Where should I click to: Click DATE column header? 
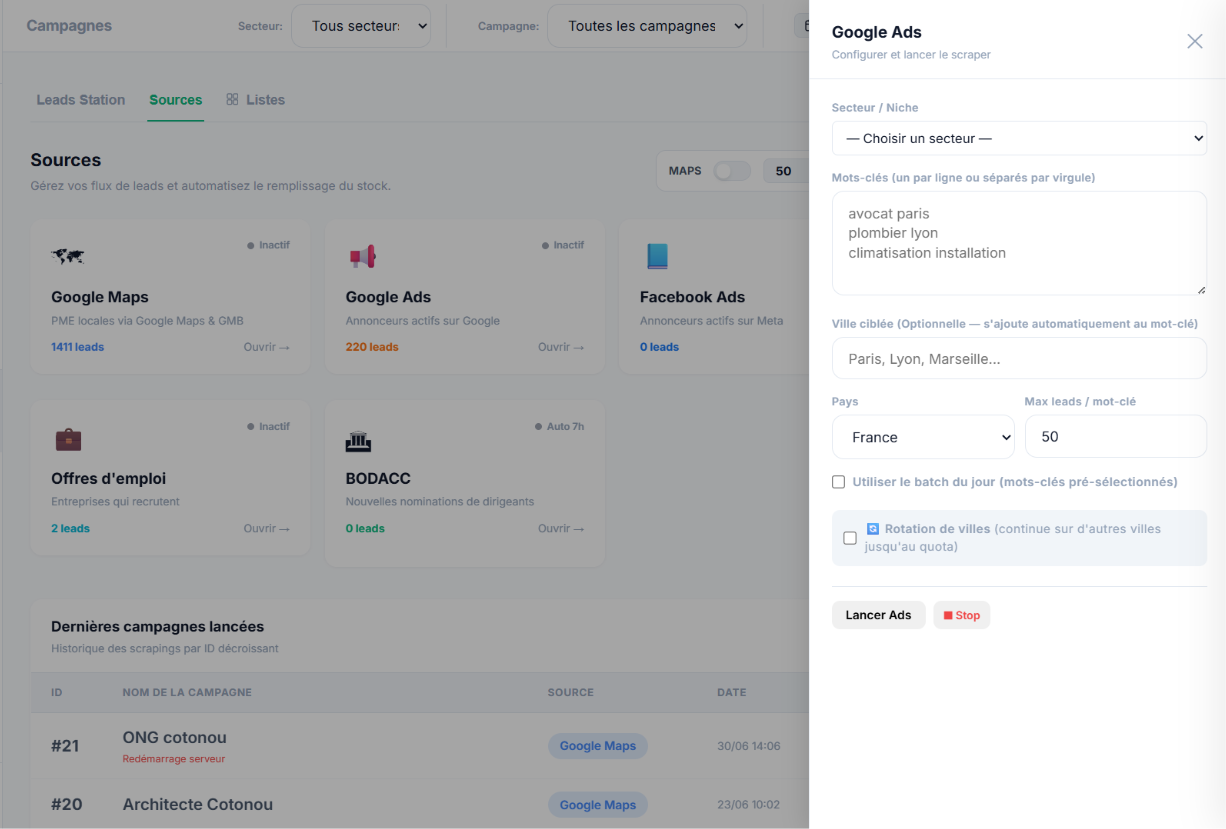point(731,692)
